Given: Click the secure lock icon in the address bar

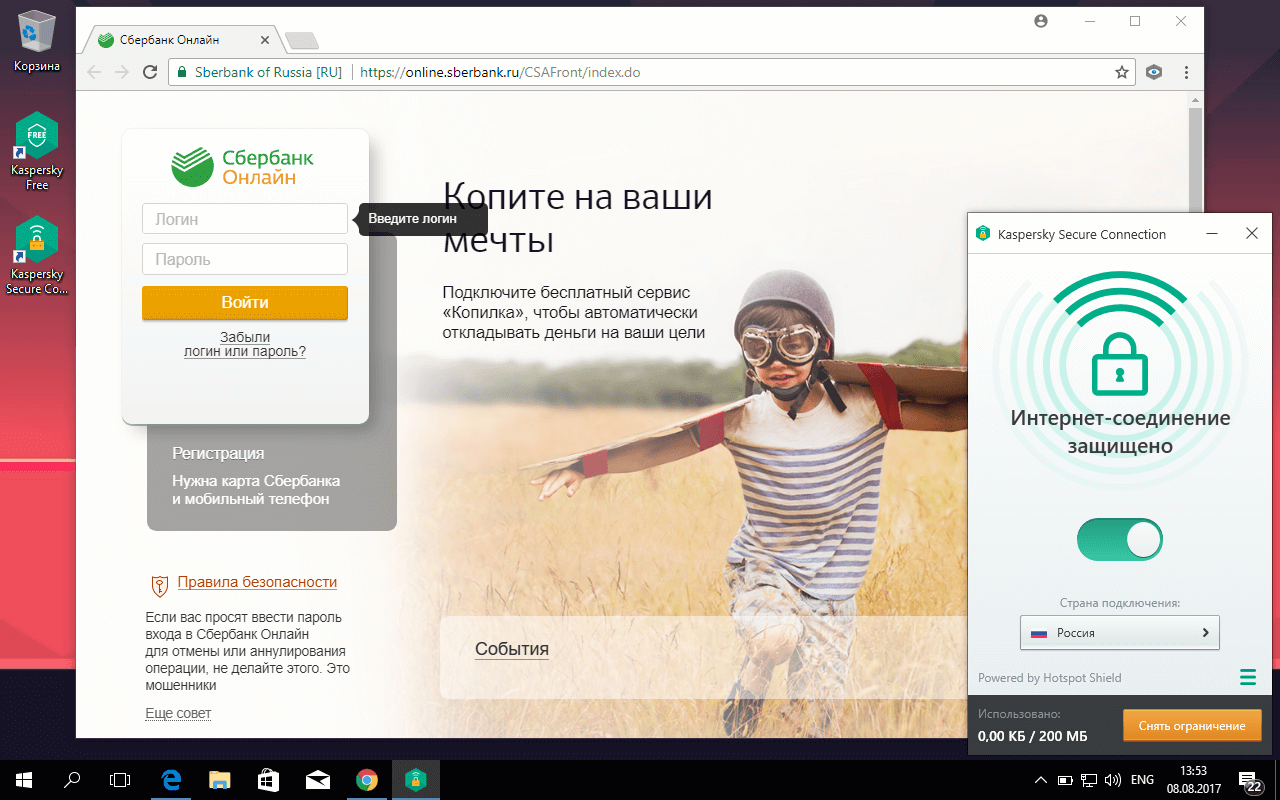Looking at the screenshot, I should (181, 72).
